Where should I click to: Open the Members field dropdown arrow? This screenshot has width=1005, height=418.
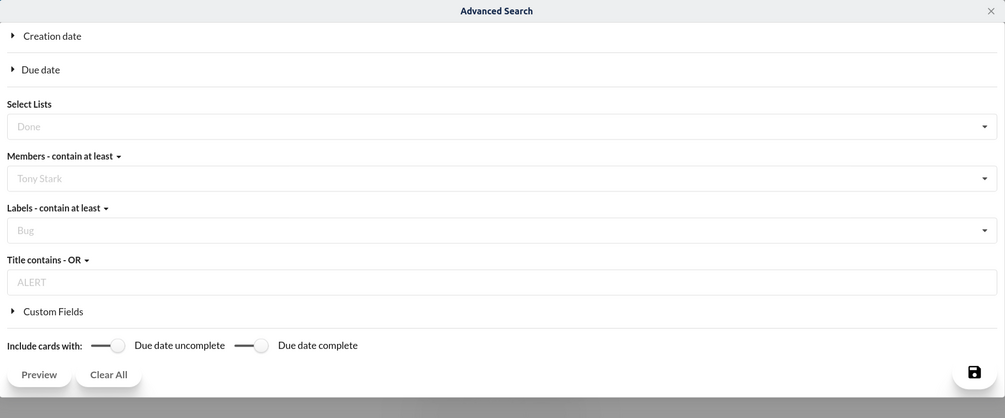[x=984, y=179]
